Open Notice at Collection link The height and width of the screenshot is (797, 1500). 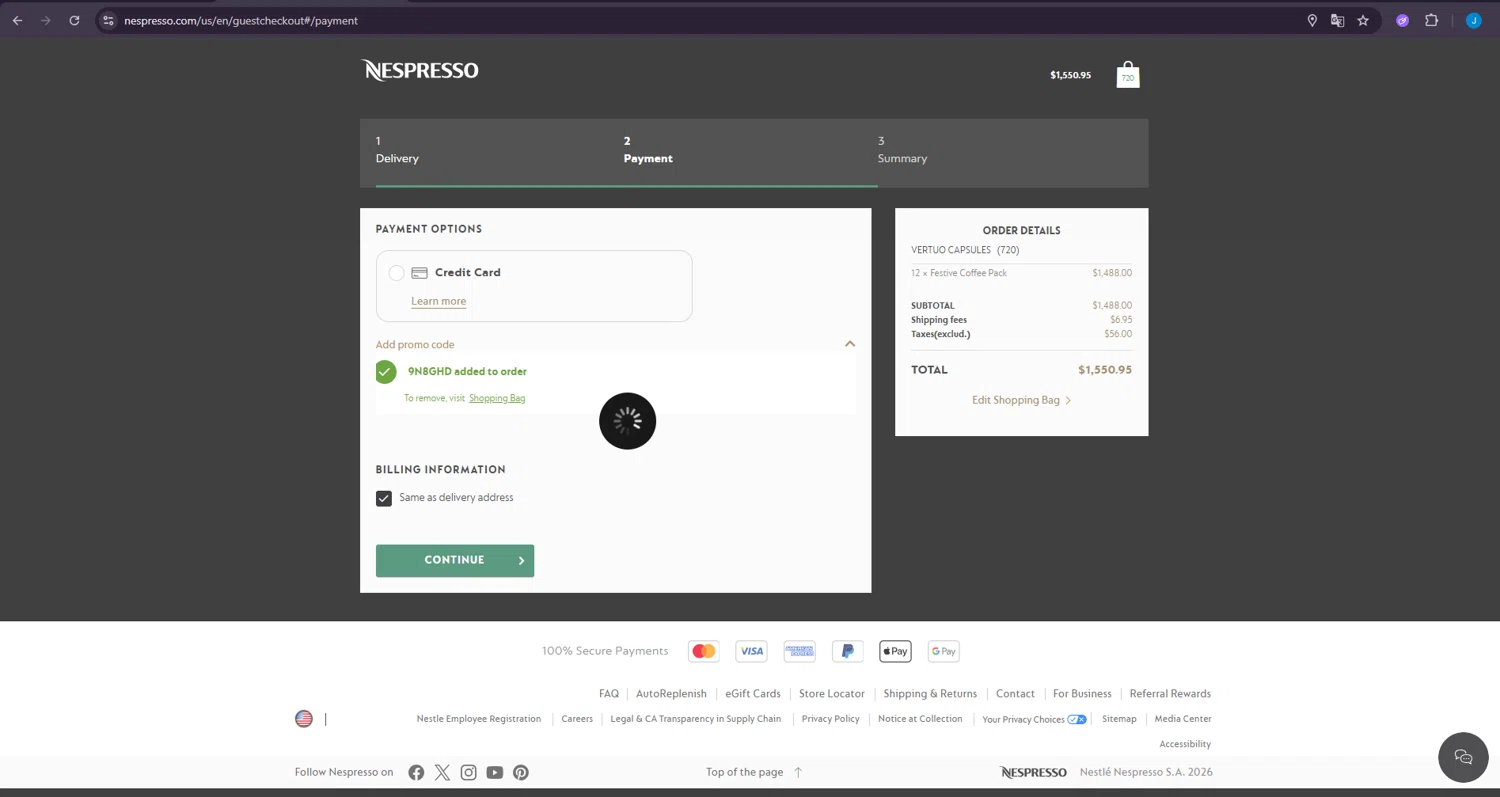(x=920, y=719)
